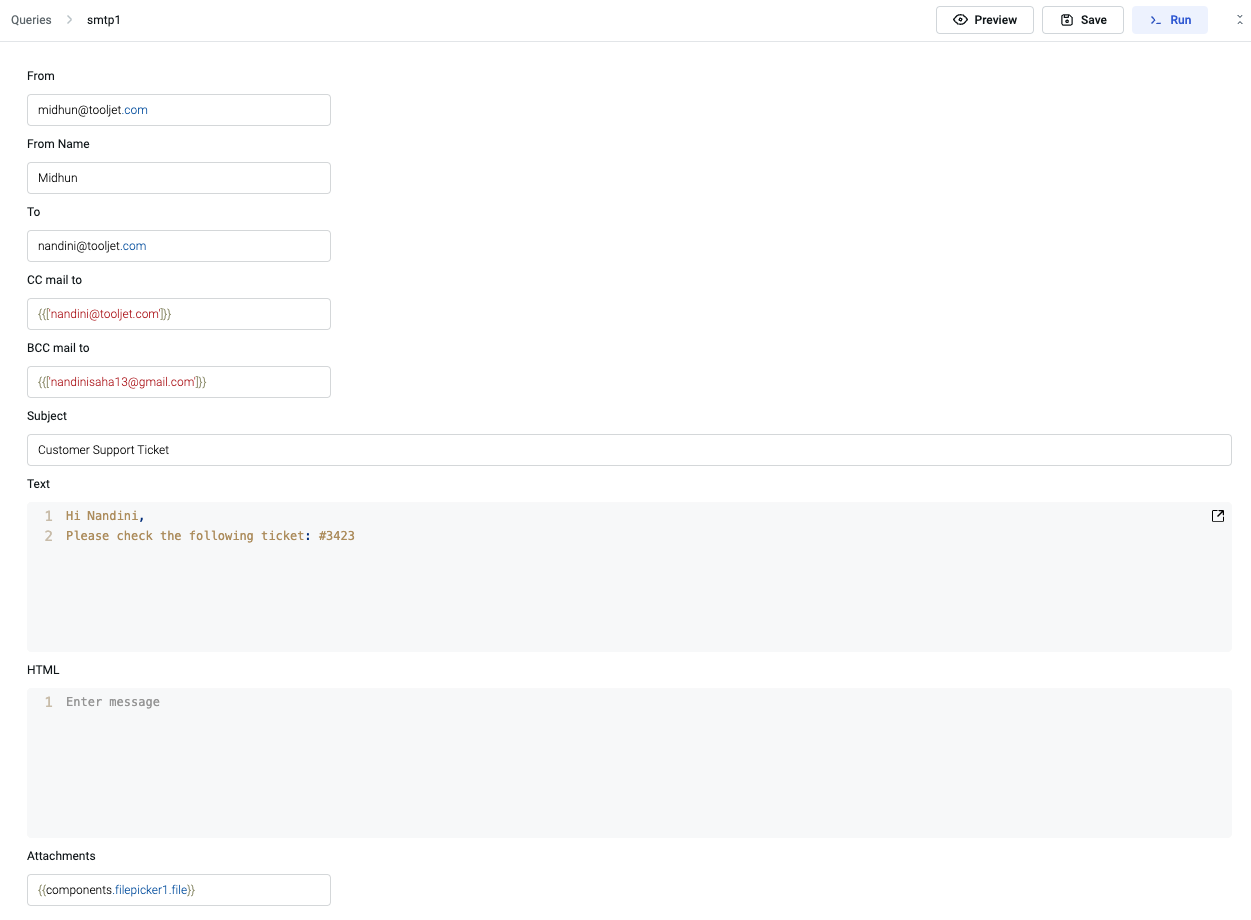
Task: Collapse the query editor panel
Action: (1239, 20)
